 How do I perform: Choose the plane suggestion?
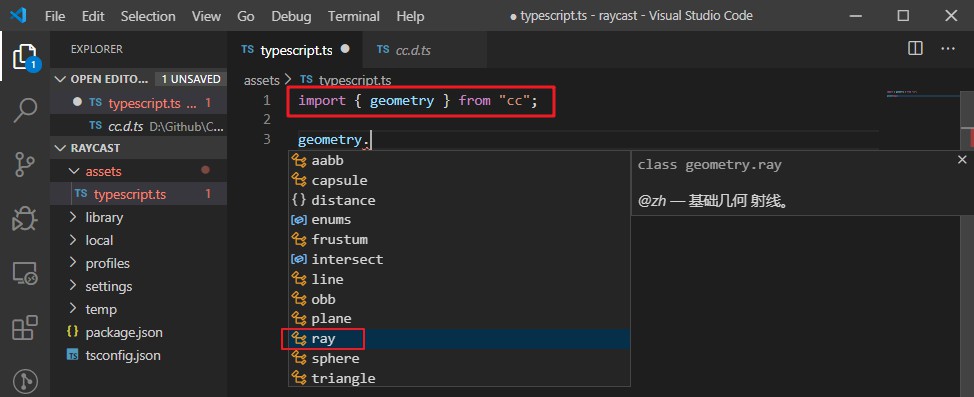point(459,319)
